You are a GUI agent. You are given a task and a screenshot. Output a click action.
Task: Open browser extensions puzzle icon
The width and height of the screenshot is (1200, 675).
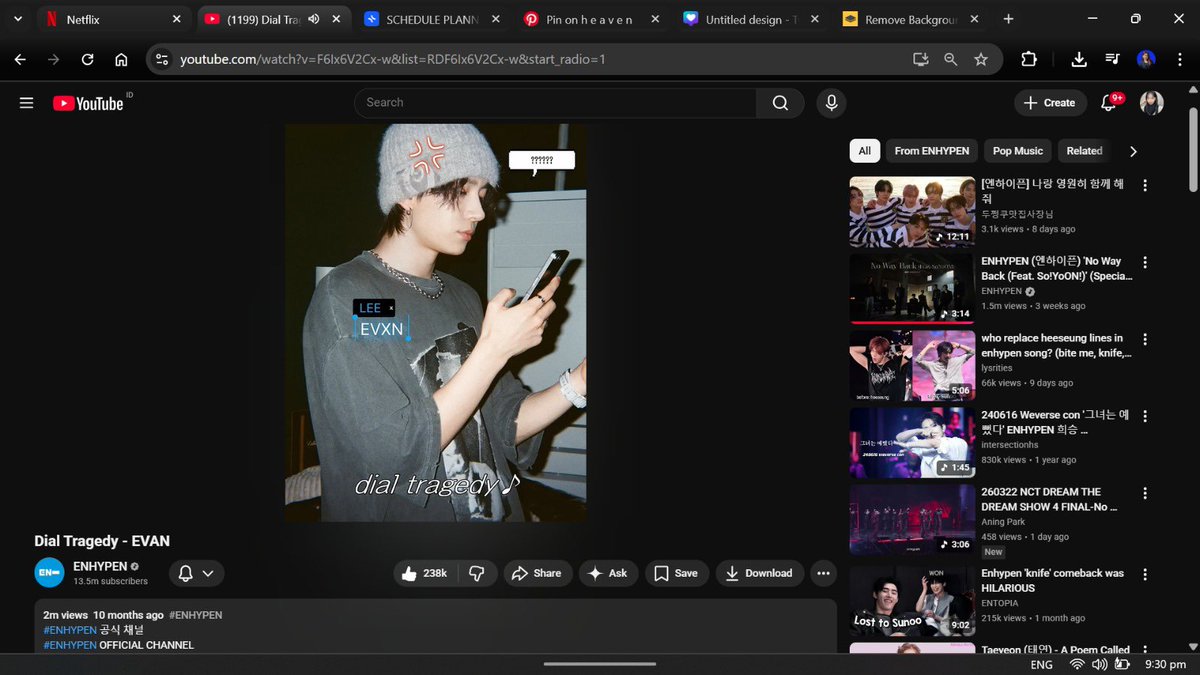[x=1029, y=59]
